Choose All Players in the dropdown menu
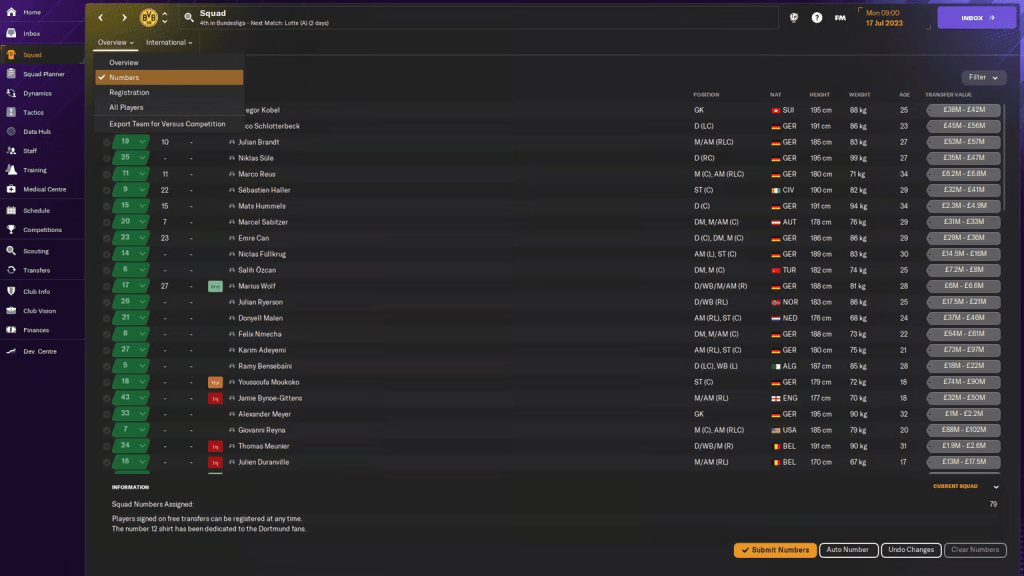This screenshot has height=576, width=1024. pyautogui.click(x=126, y=107)
